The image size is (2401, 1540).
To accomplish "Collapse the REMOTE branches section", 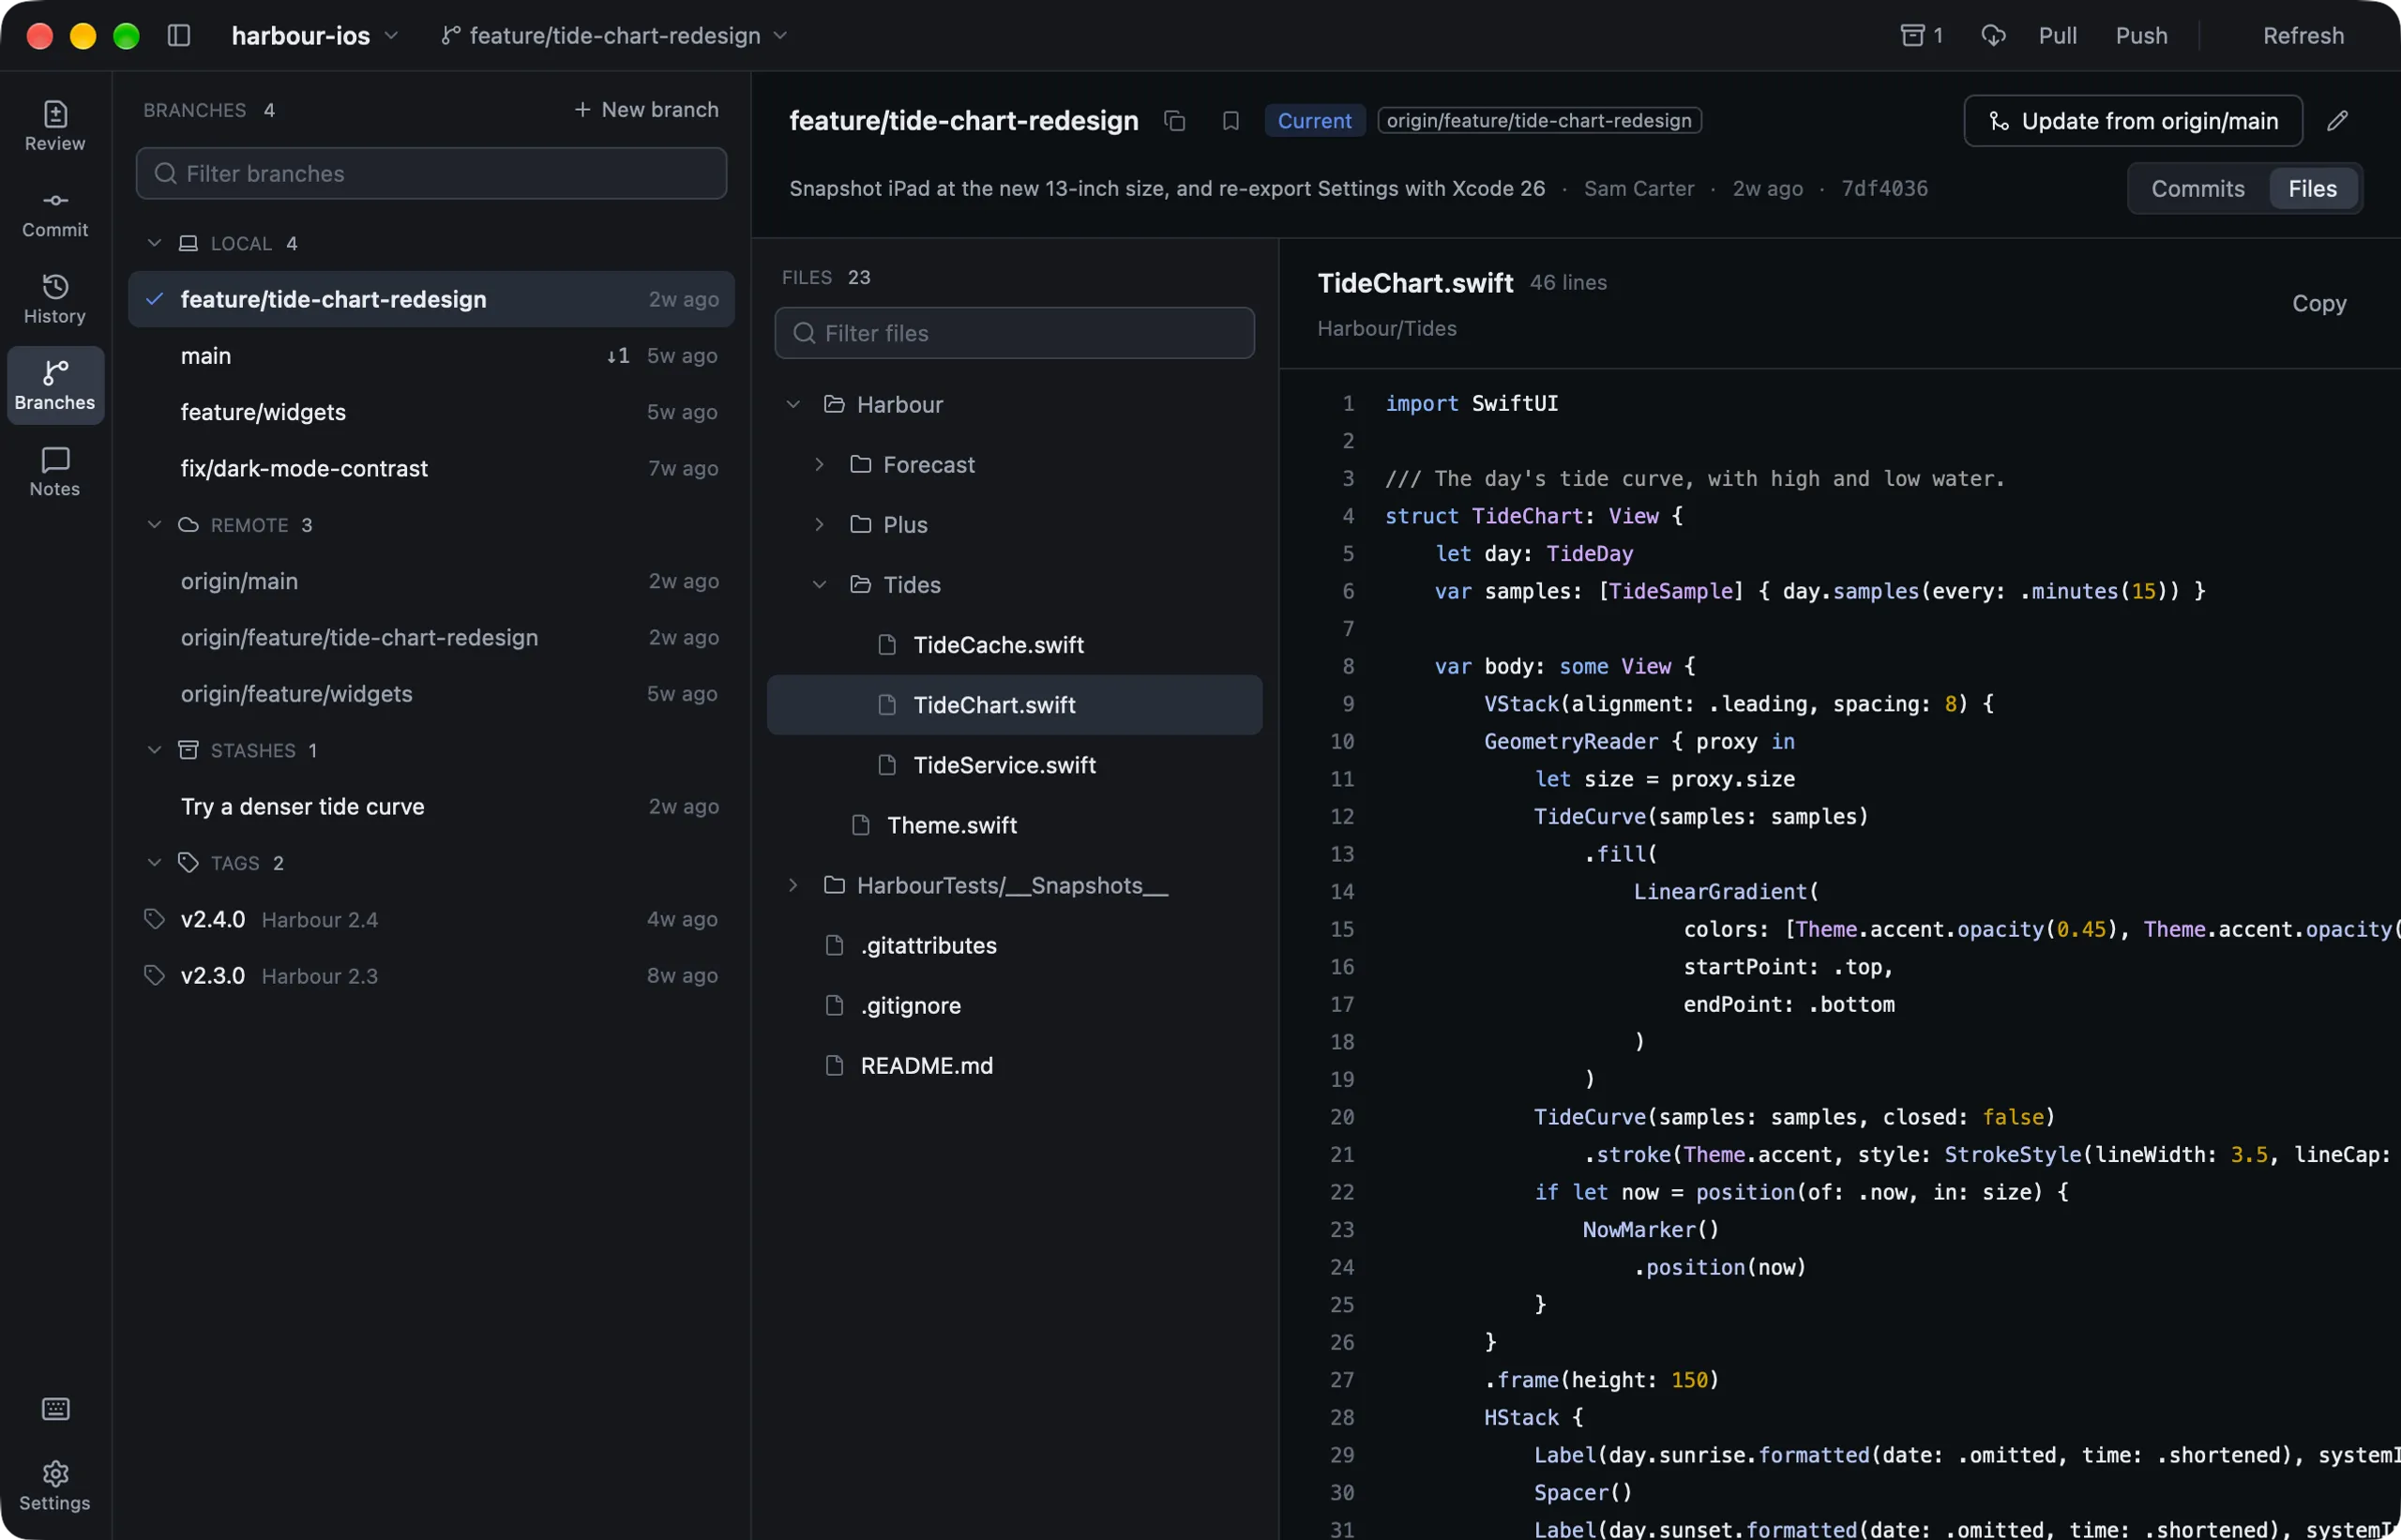I will click(x=154, y=525).
